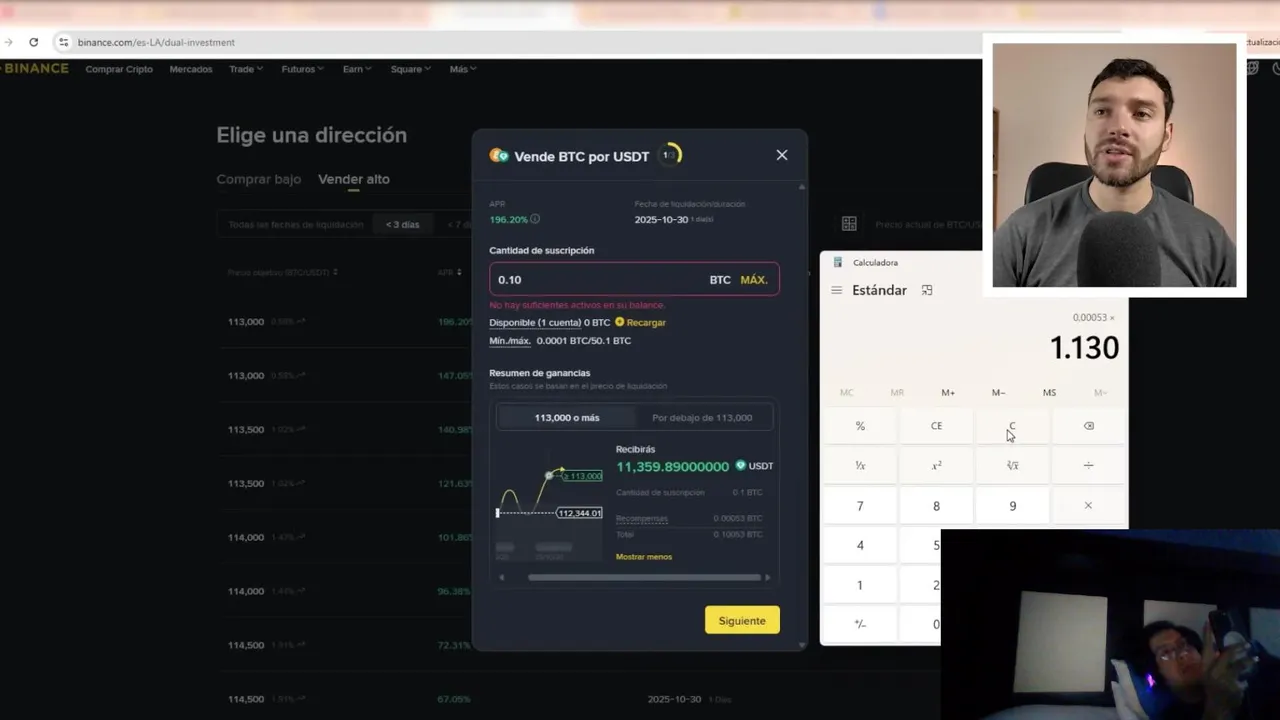Viewport: 1280px width, 720px height.
Task: Click the Calculator 8 key
Action: [x=936, y=506]
